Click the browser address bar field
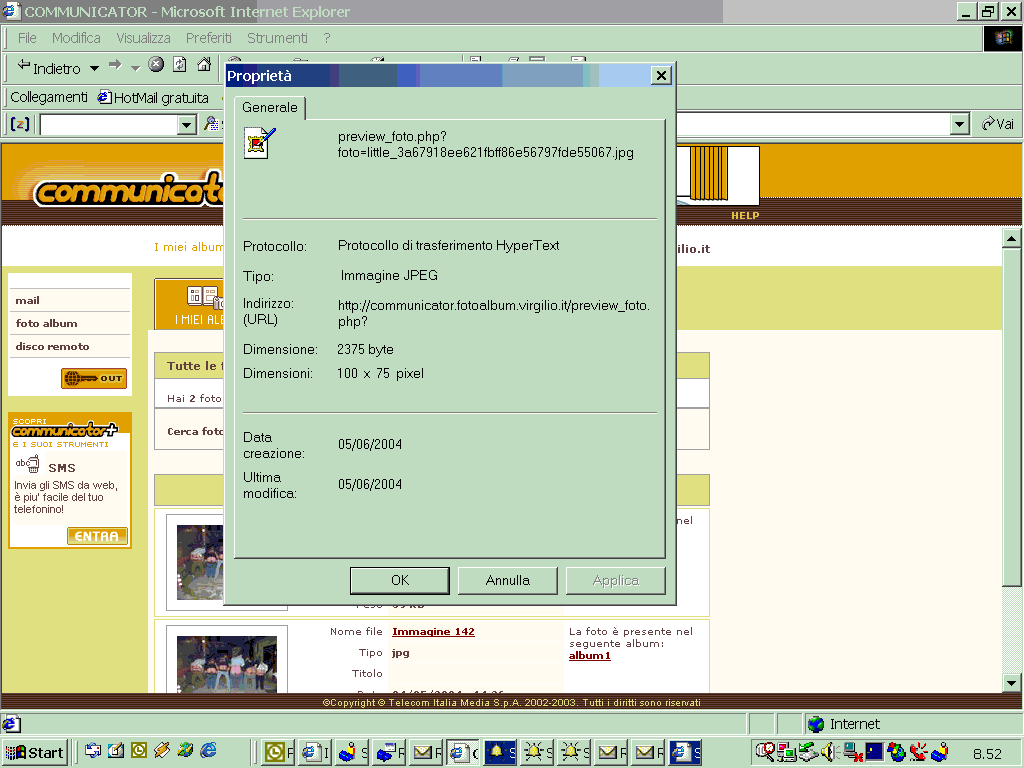This screenshot has width=1024, height=768. (x=814, y=123)
